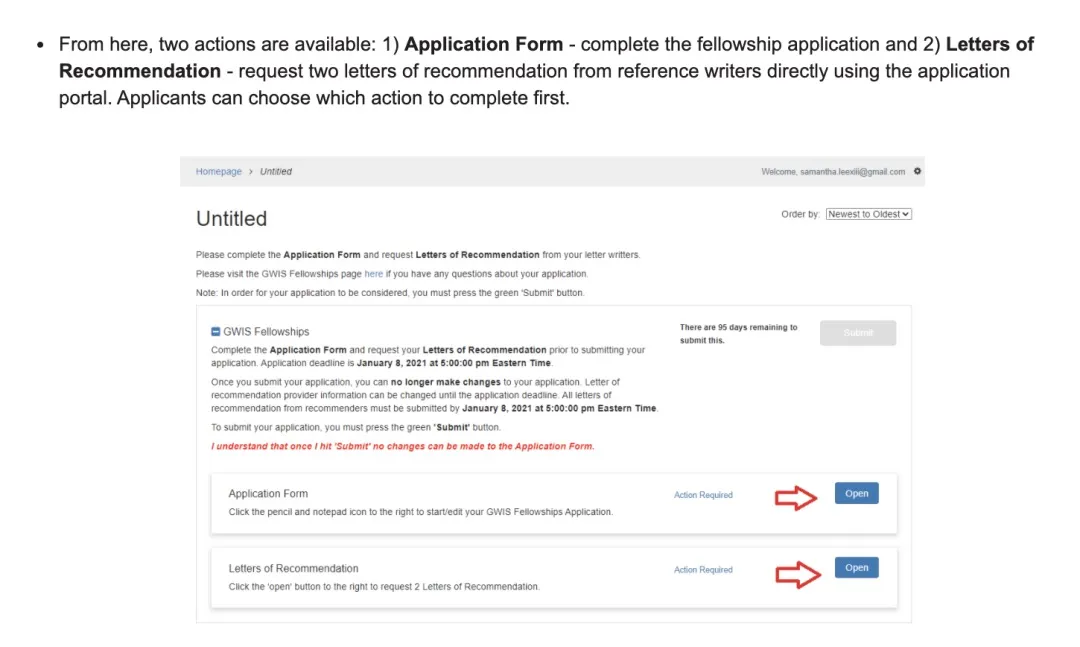Click the Untitled page heading
The image size is (1080, 647).
[x=231, y=219]
